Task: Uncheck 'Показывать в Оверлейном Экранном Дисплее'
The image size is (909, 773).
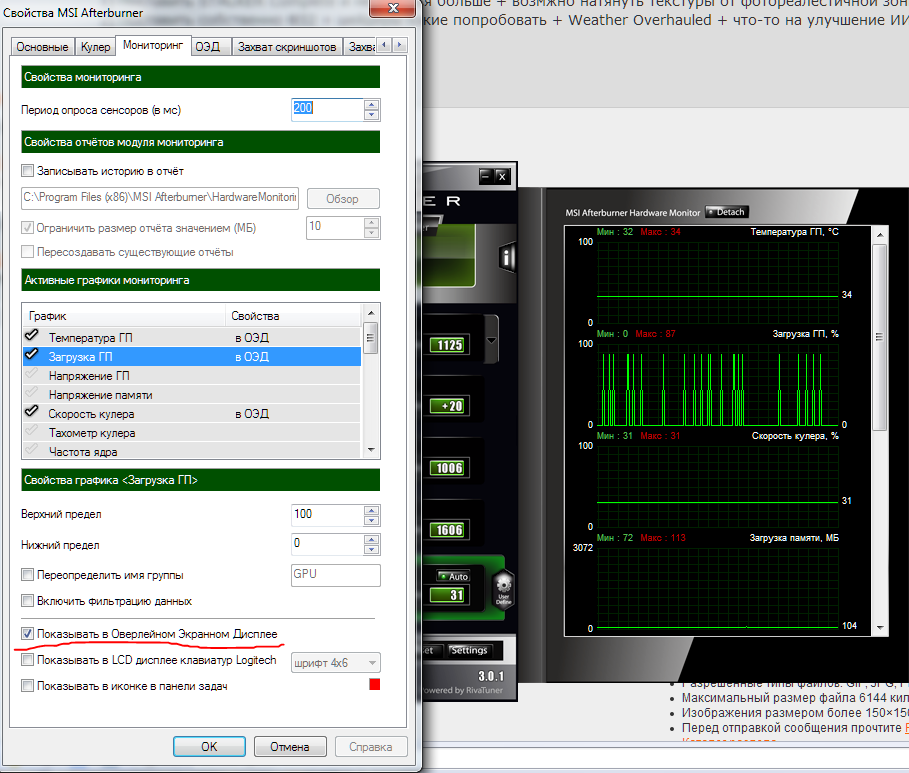Action: pyautogui.click(x=27, y=634)
